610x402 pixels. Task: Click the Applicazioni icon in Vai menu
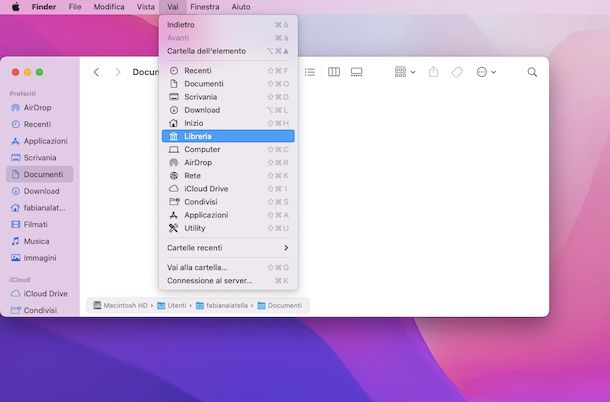click(x=174, y=215)
